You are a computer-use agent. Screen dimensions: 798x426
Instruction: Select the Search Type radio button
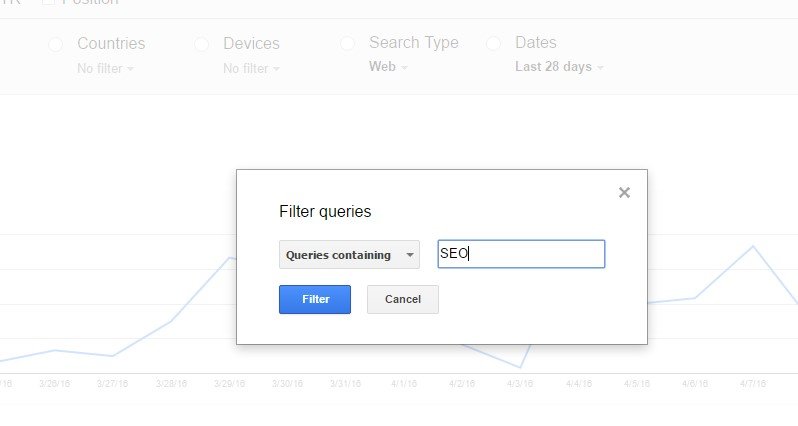coord(348,44)
